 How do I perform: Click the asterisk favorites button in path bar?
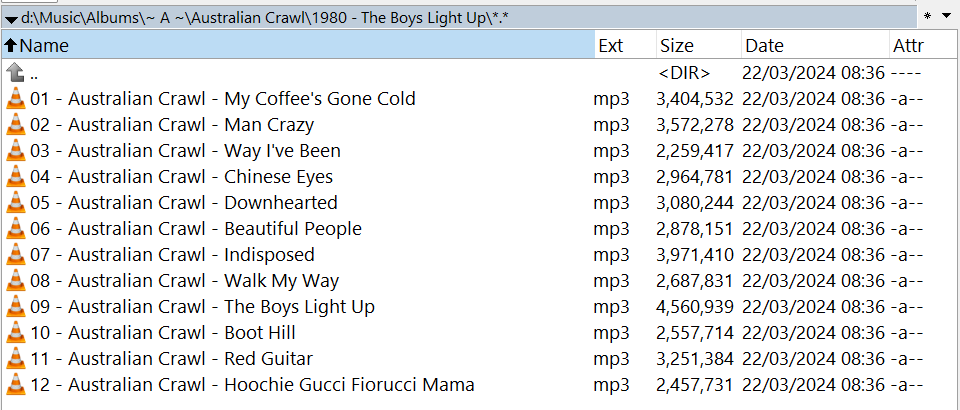tap(928, 17)
